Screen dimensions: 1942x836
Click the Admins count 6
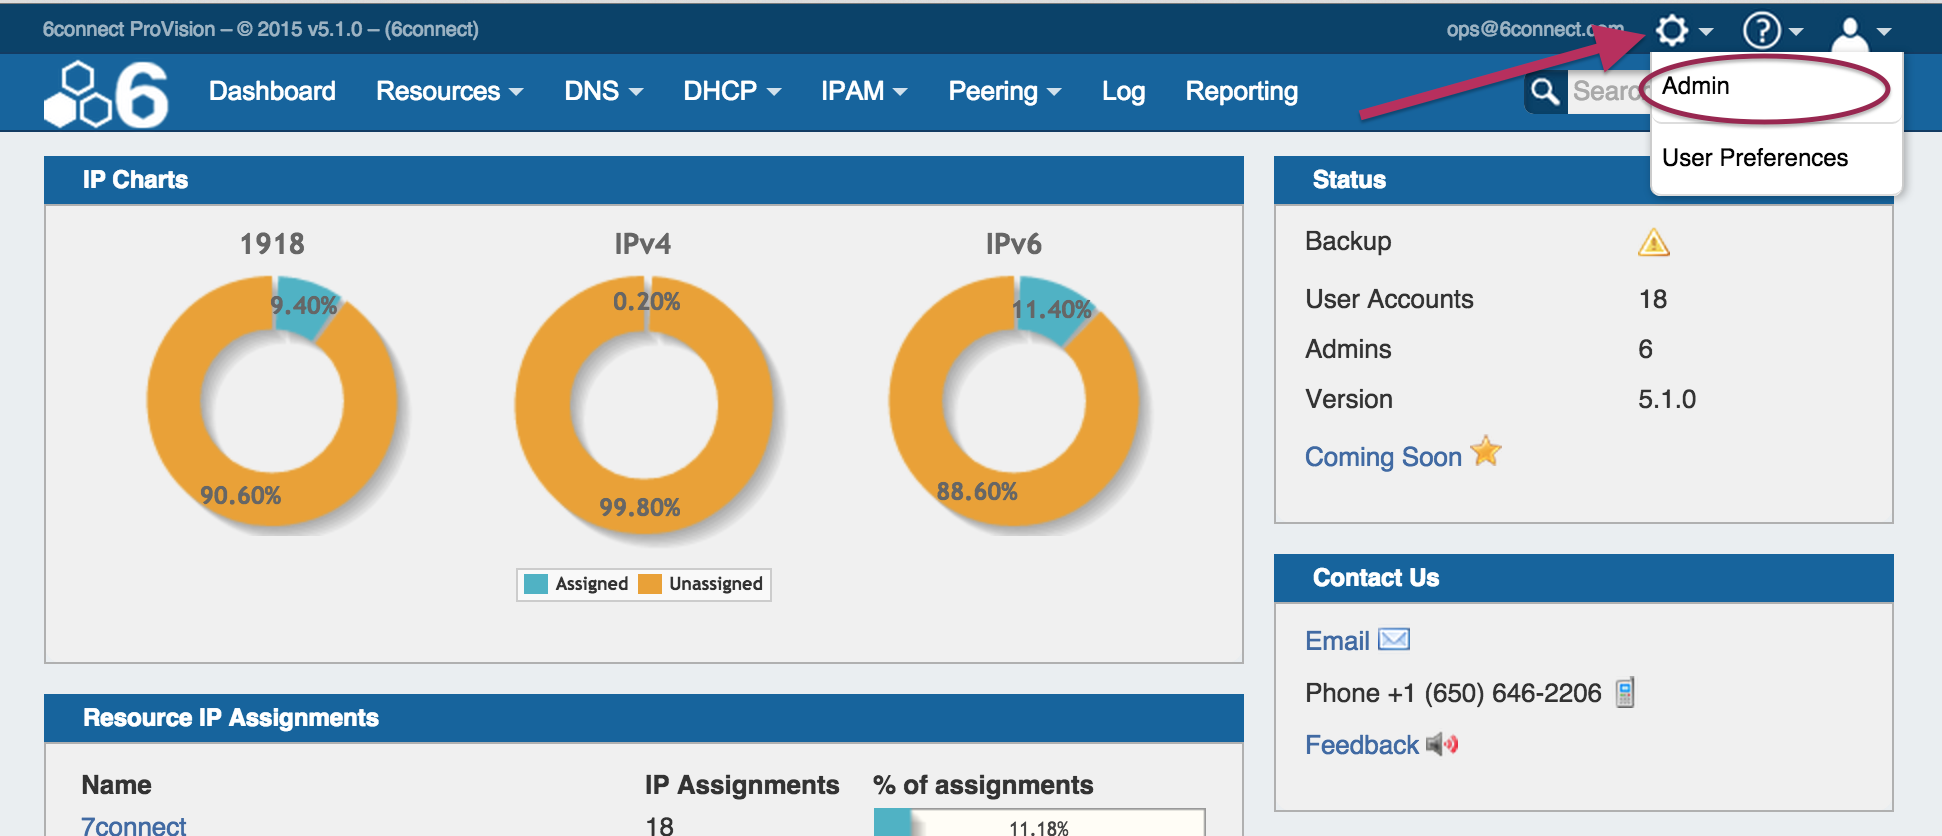(1645, 349)
